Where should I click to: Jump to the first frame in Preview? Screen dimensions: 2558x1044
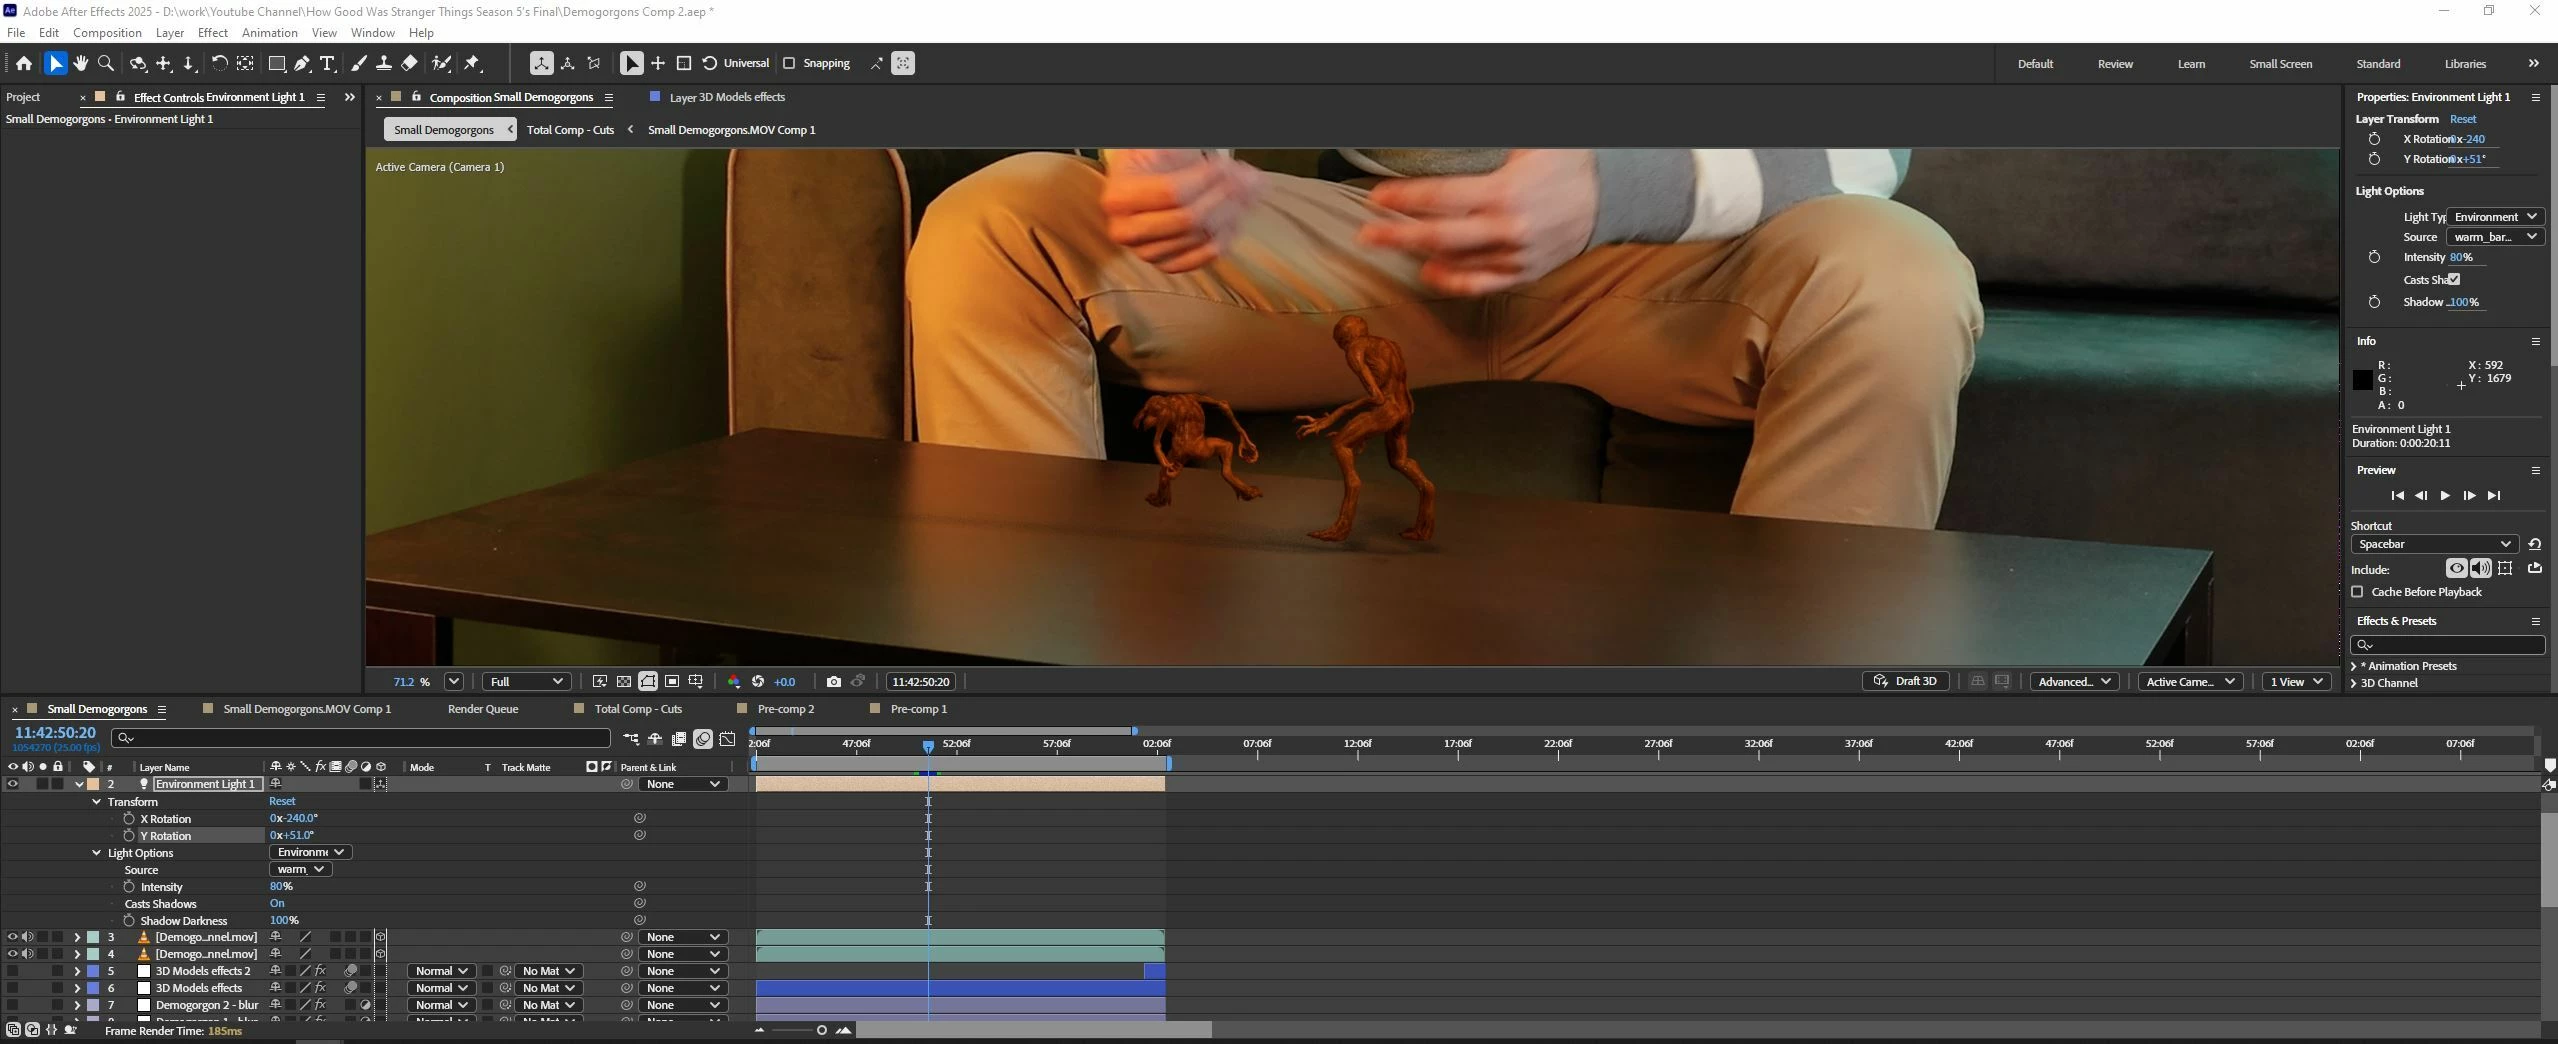(x=2397, y=495)
